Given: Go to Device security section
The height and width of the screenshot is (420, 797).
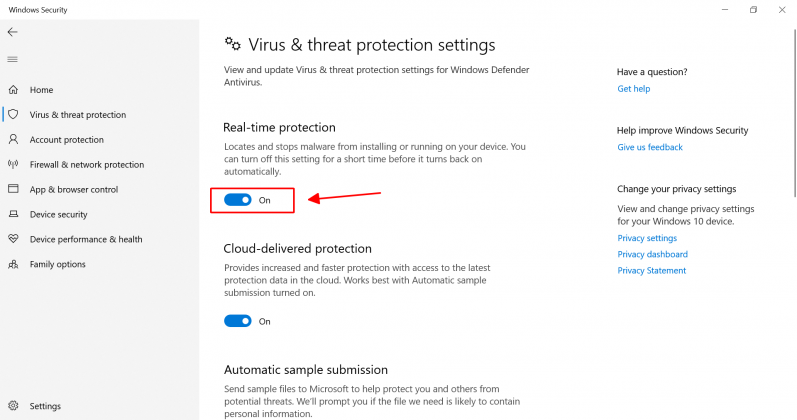Looking at the screenshot, I should 59,214.
